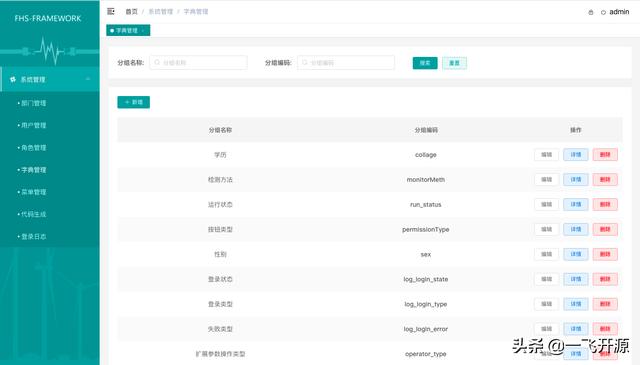
Task: Click the FHS-FRAMEWORK logo title
Action: point(48,18)
